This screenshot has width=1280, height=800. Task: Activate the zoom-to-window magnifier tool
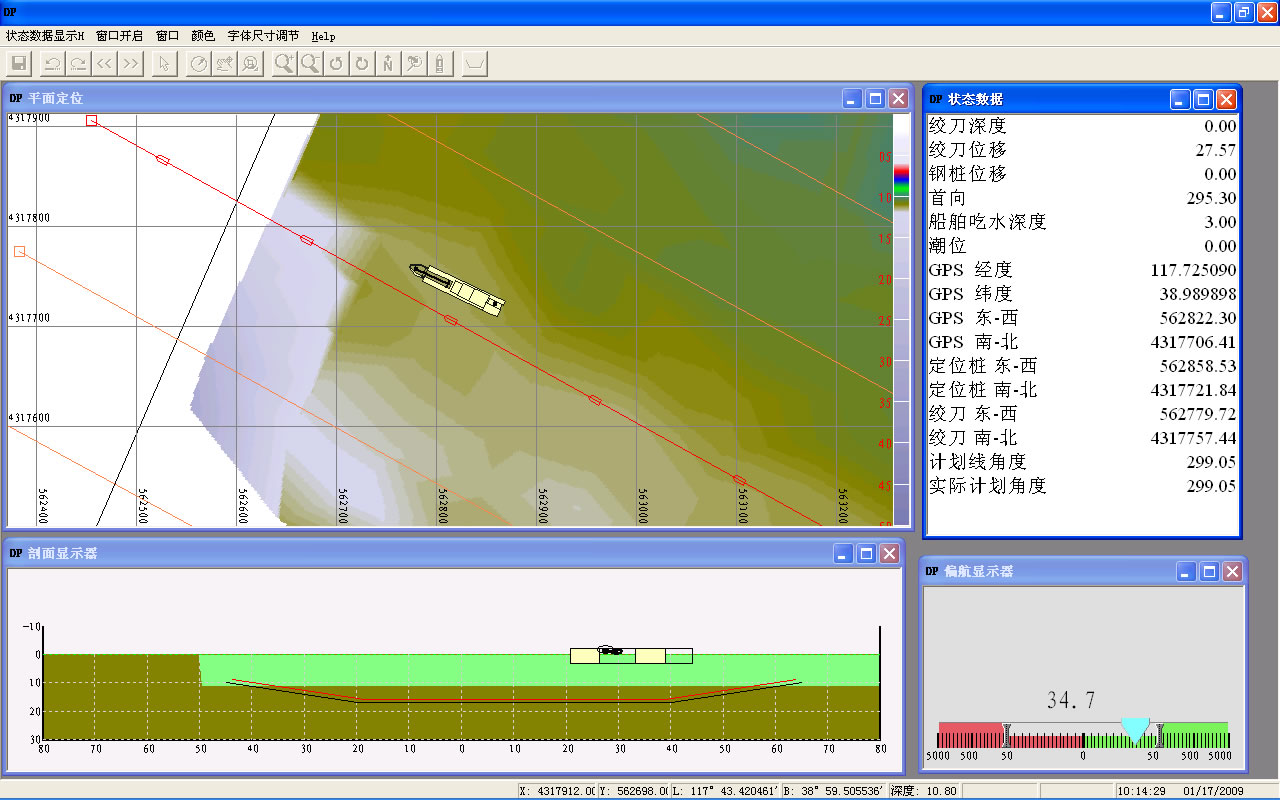[x=250, y=64]
